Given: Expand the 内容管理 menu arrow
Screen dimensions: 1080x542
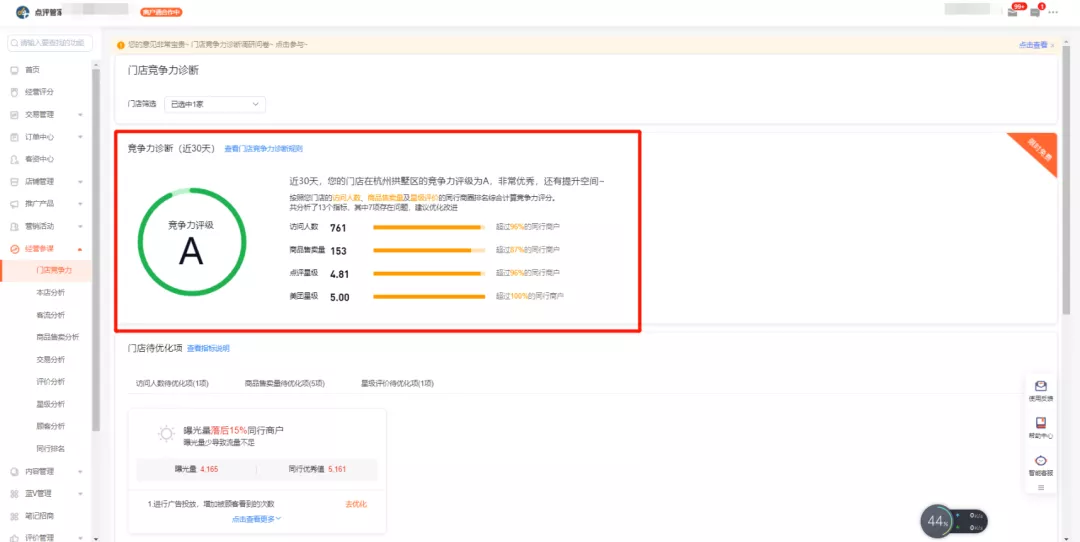Looking at the screenshot, I should pos(81,472).
